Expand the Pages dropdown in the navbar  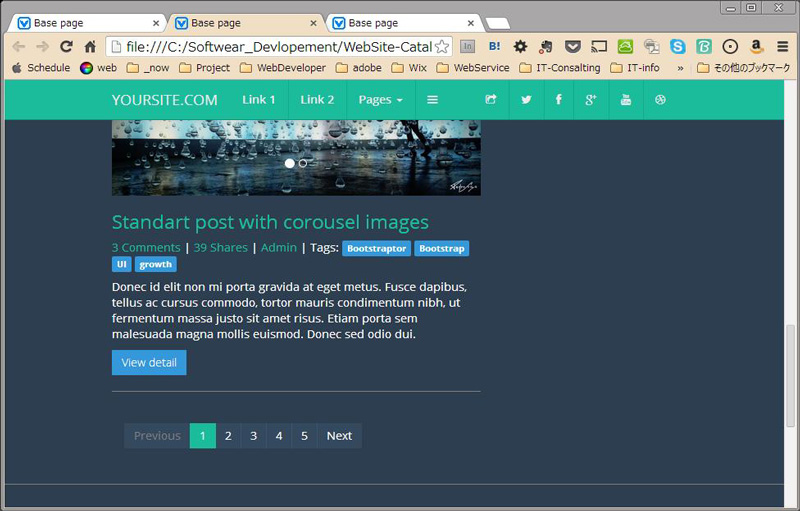pos(381,100)
